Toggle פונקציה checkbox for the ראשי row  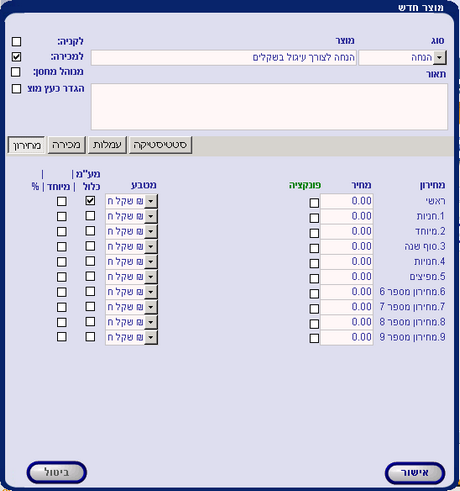pos(314,203)
